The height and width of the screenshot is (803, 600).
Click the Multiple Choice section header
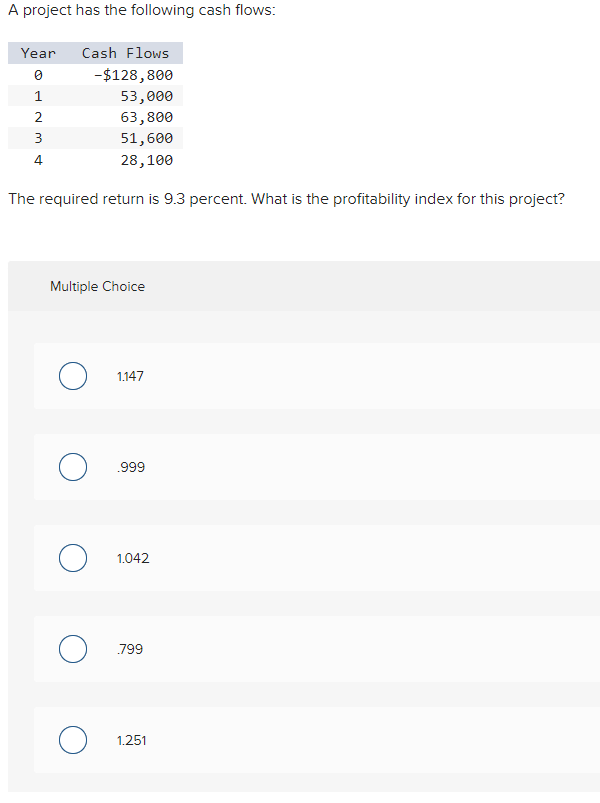pos(97,286)
